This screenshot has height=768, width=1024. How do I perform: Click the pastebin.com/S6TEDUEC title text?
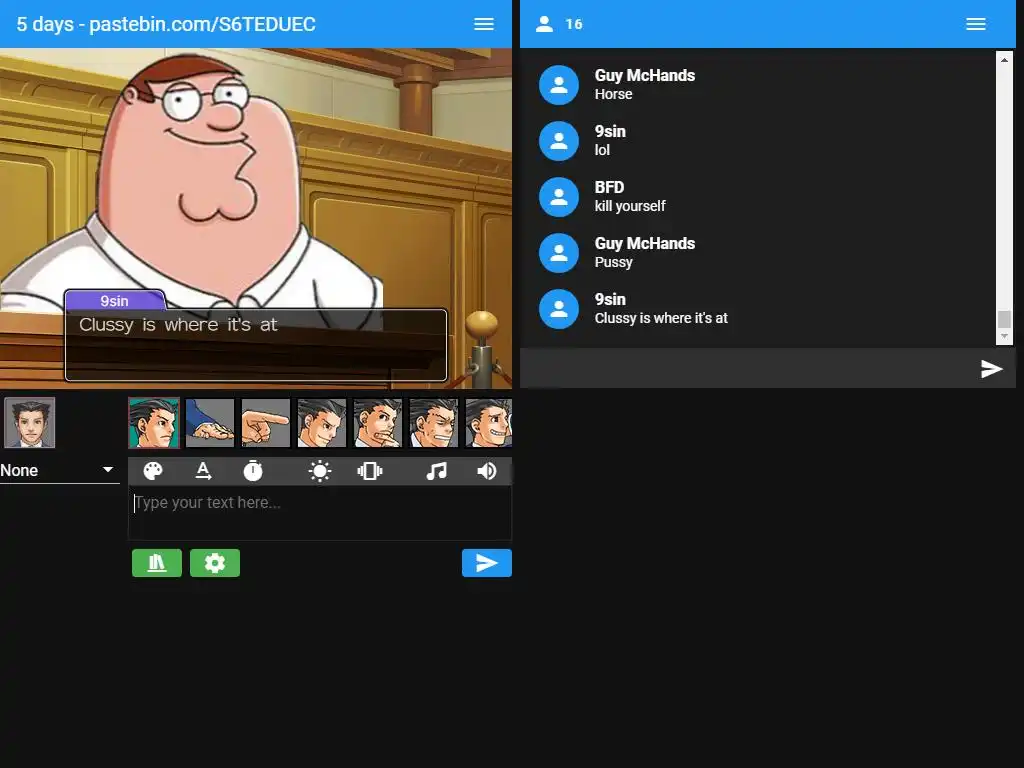click(x=202, y=24)
